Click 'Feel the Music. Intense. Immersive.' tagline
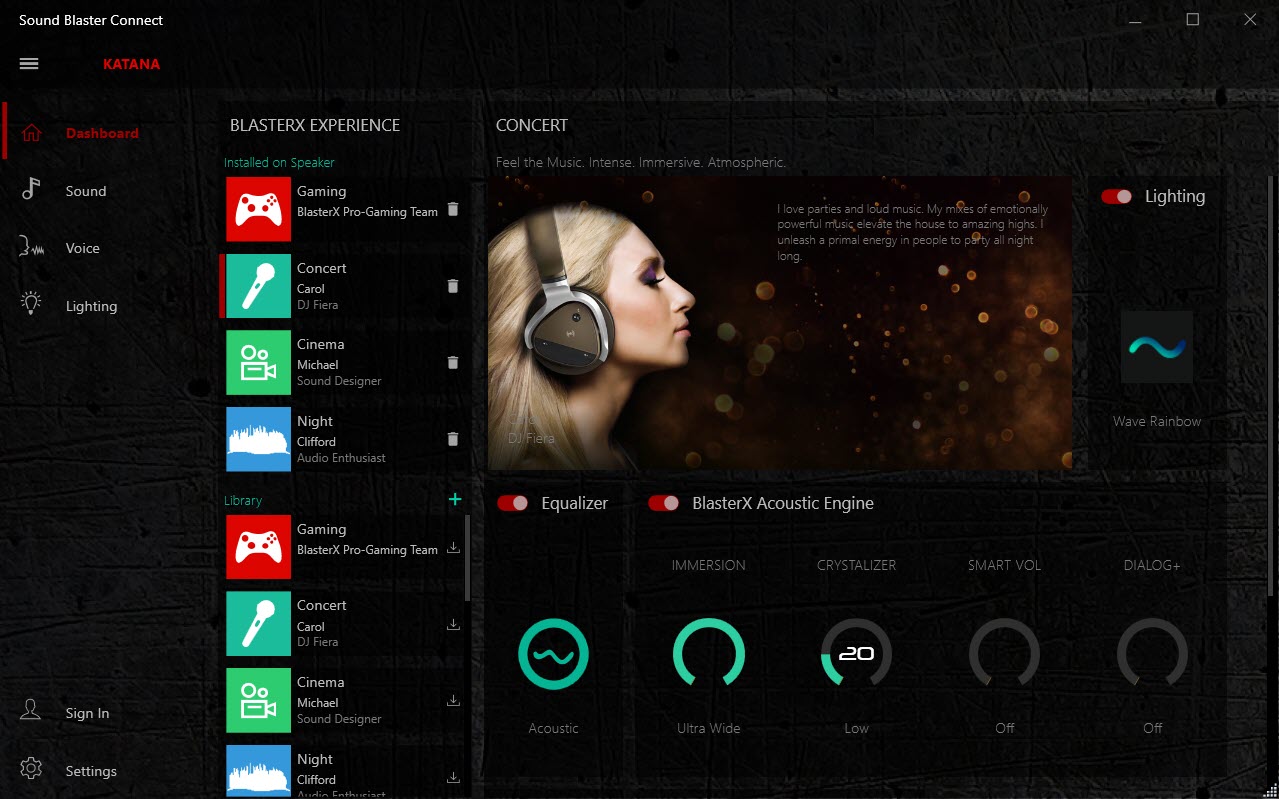 [x=641, y=162]
